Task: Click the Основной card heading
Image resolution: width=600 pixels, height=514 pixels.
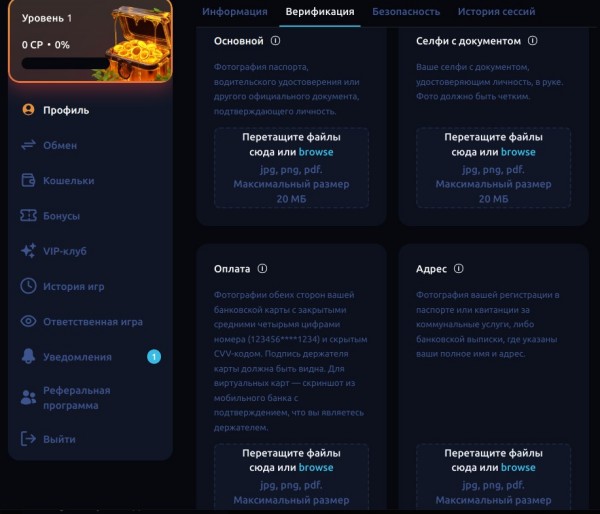Action: click(239, 41)
